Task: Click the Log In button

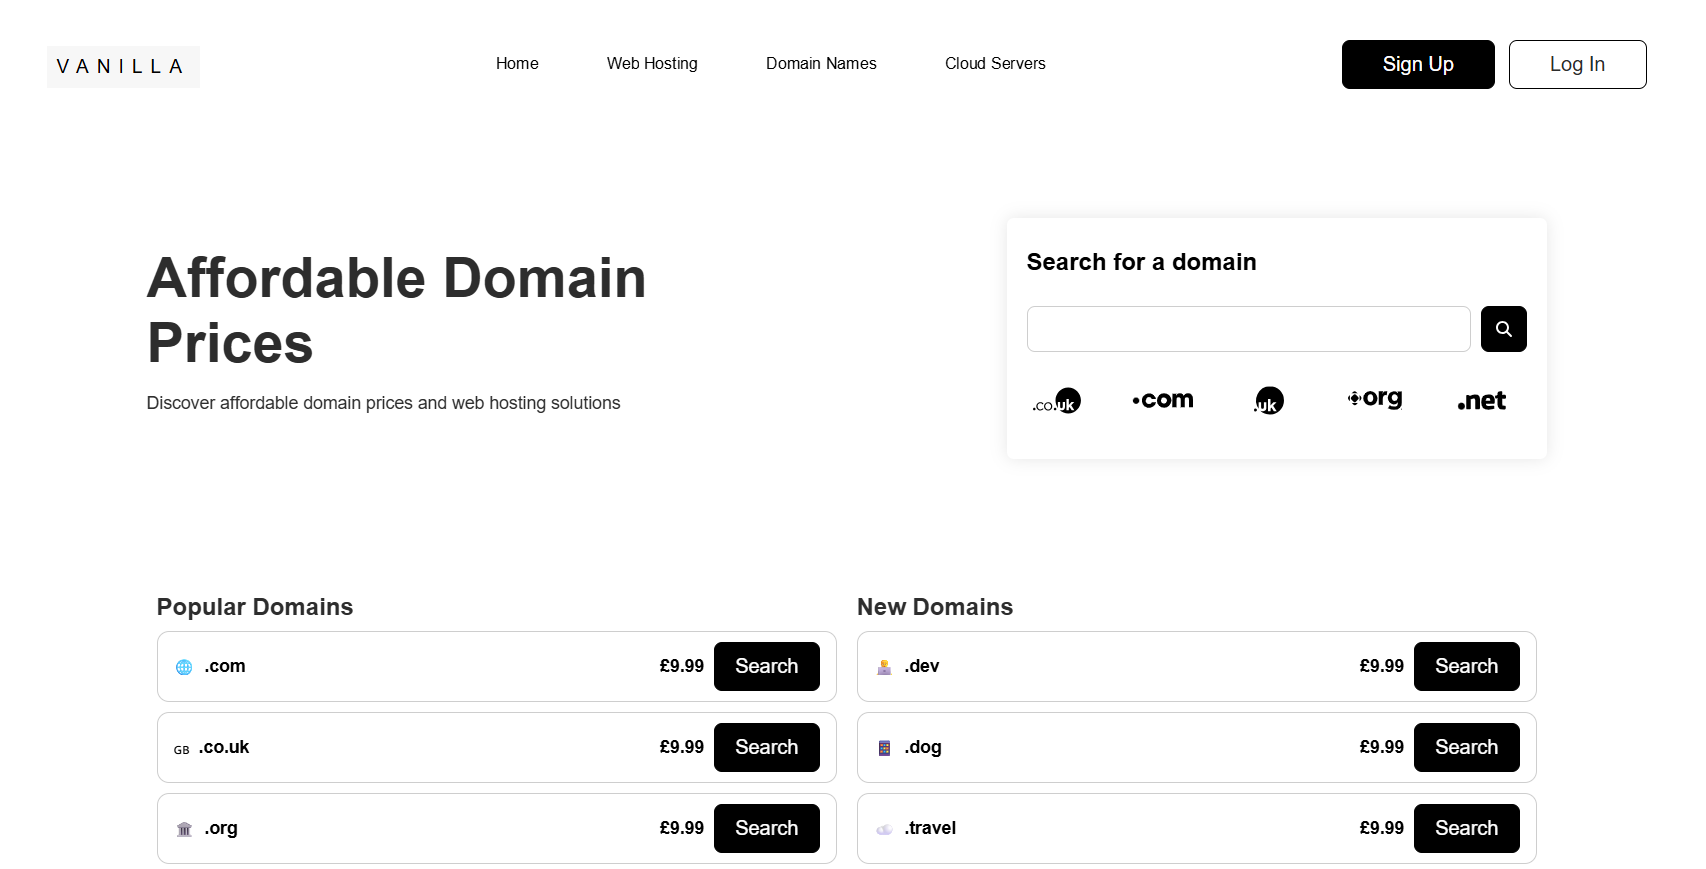Action: point(1577,65)
